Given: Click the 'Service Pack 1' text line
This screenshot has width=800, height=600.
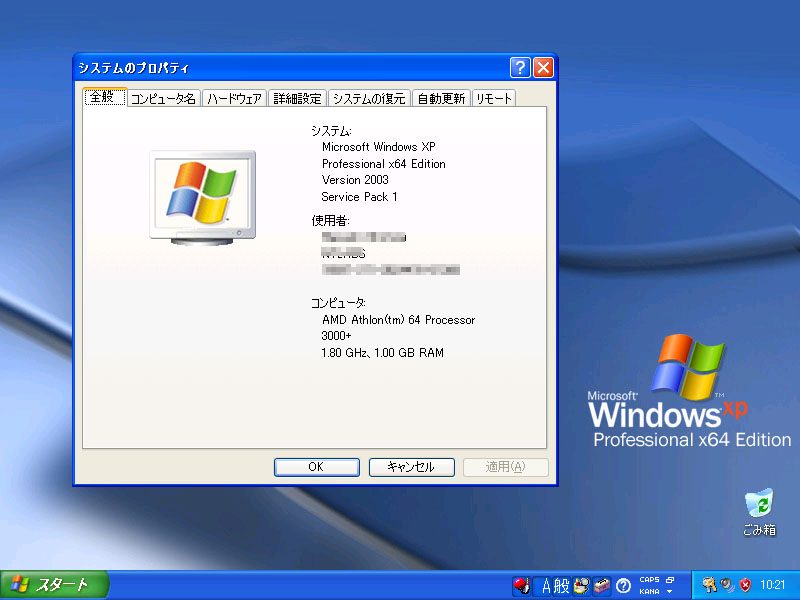Looking at the screenshot, I should (359, 197).
